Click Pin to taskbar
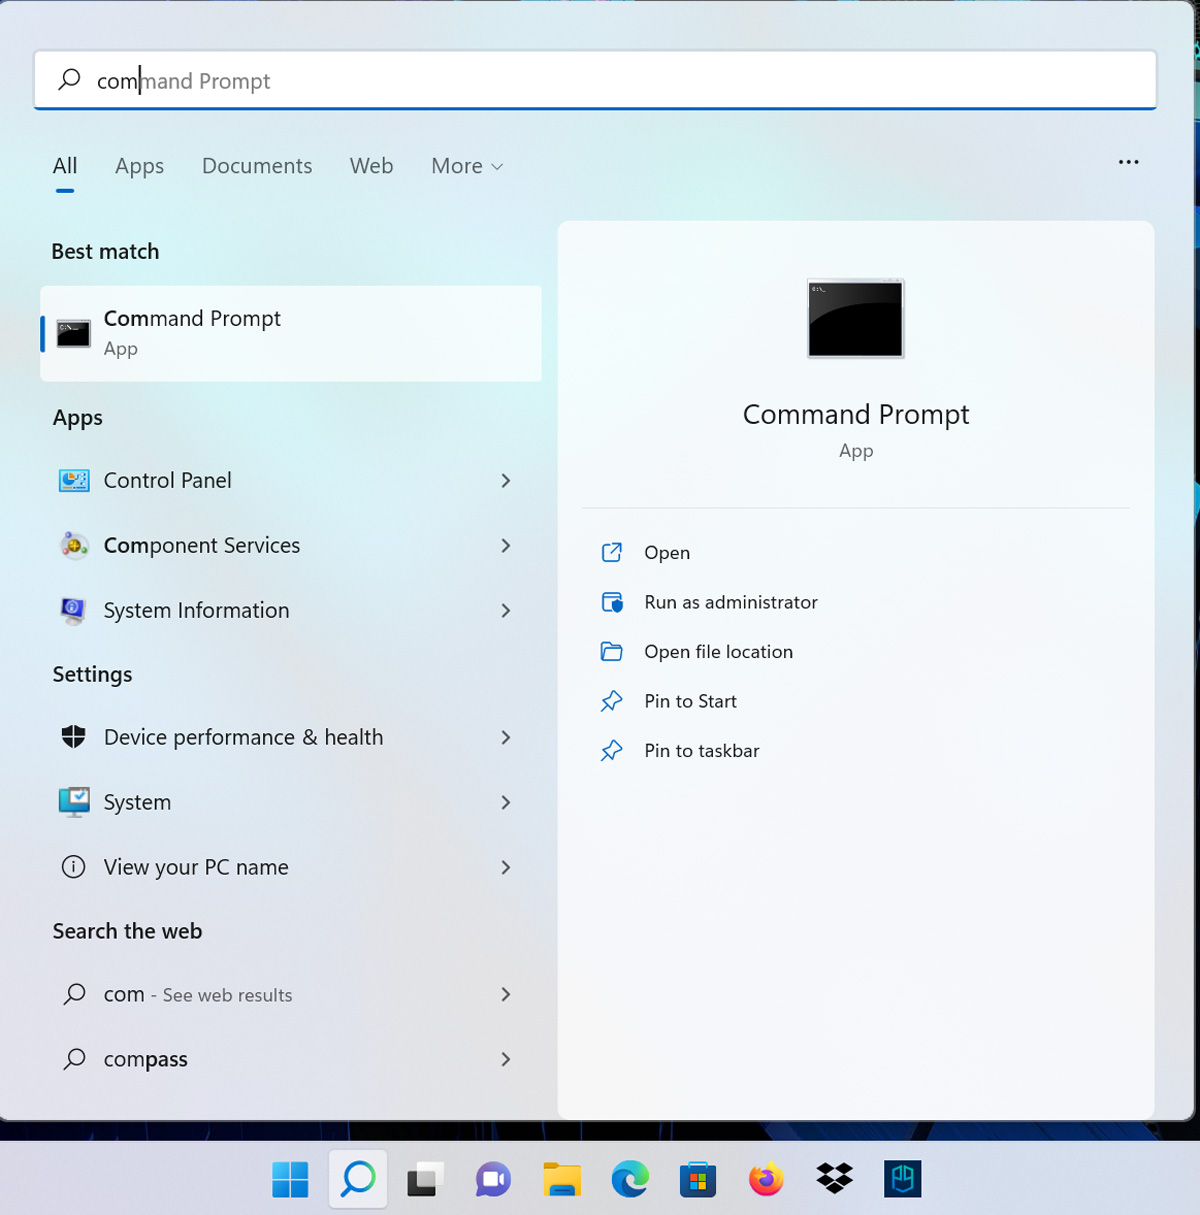This screenshot has height=1215, width=1200. point(702,751)
